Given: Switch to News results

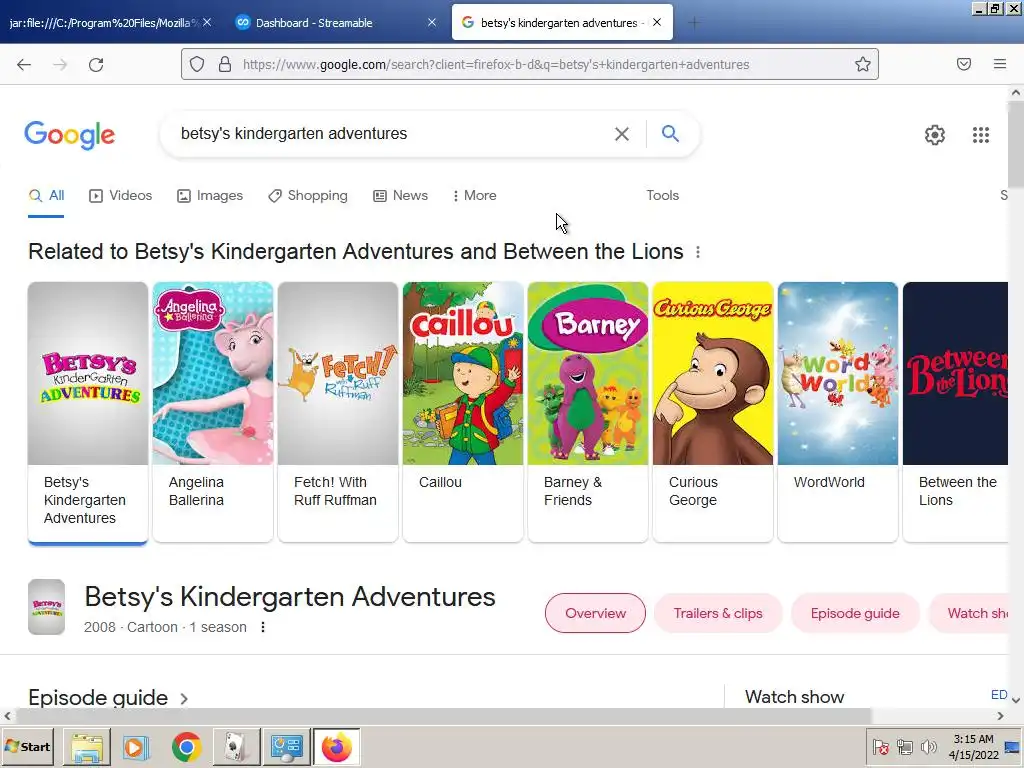Looking at the screenshot, I should (x=400, y=195).
